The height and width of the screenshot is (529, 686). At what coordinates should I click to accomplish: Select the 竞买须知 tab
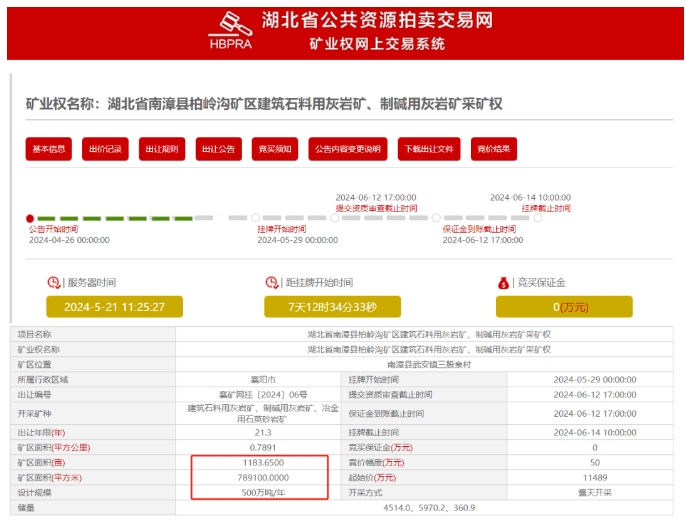tap(275, 149)
